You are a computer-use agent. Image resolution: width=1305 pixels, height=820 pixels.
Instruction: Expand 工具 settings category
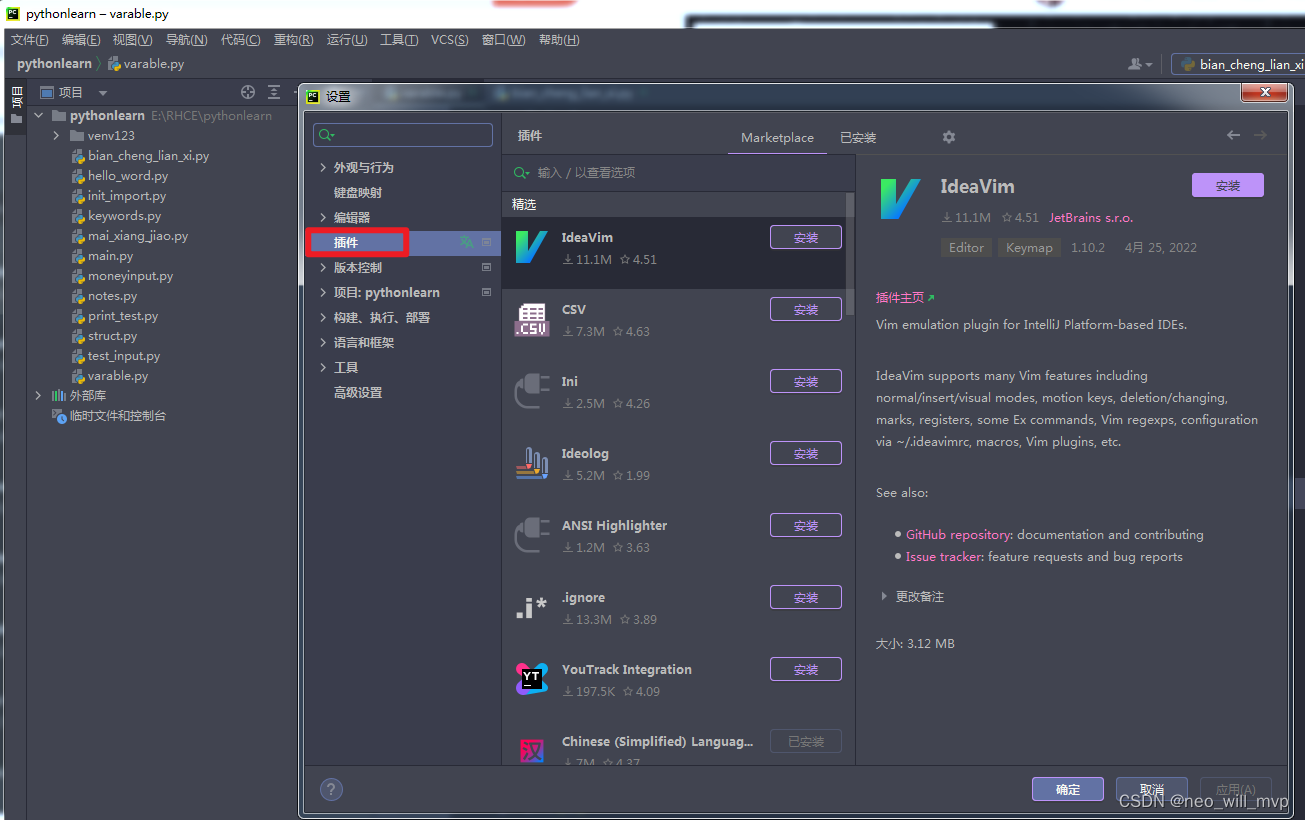tap(323, 367)
